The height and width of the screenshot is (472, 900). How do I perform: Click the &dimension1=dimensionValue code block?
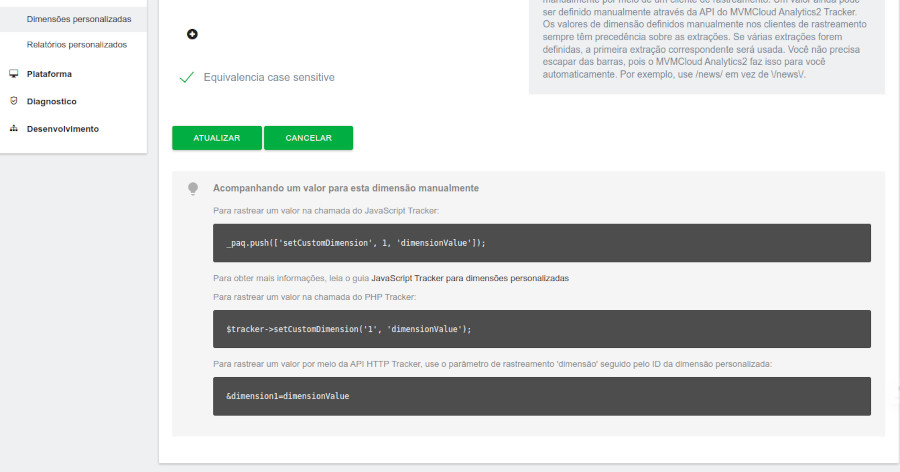pos(541,396)
